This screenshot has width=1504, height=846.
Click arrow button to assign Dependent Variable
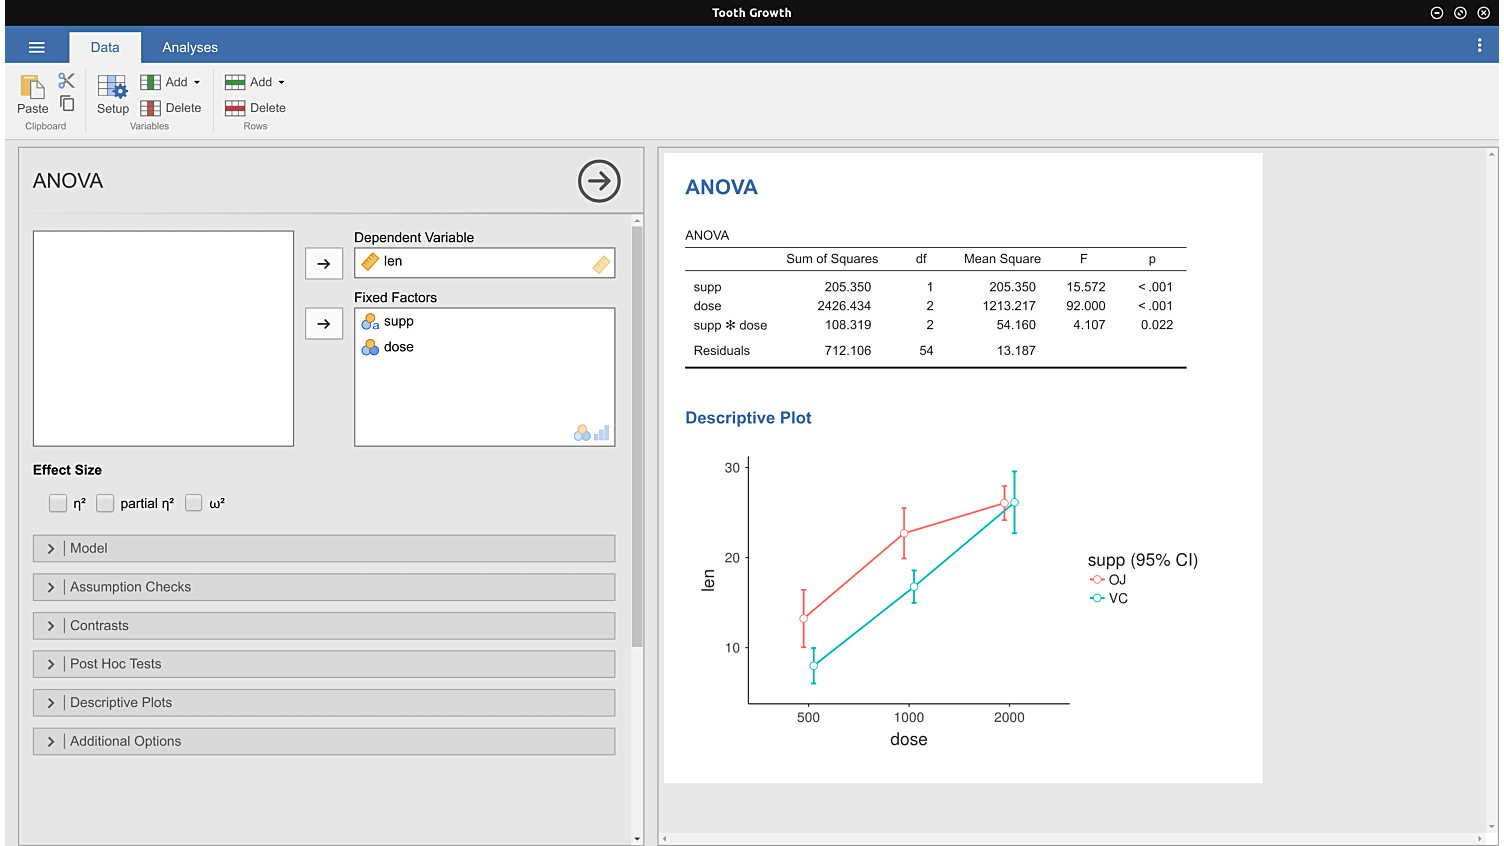pos(324,263)
